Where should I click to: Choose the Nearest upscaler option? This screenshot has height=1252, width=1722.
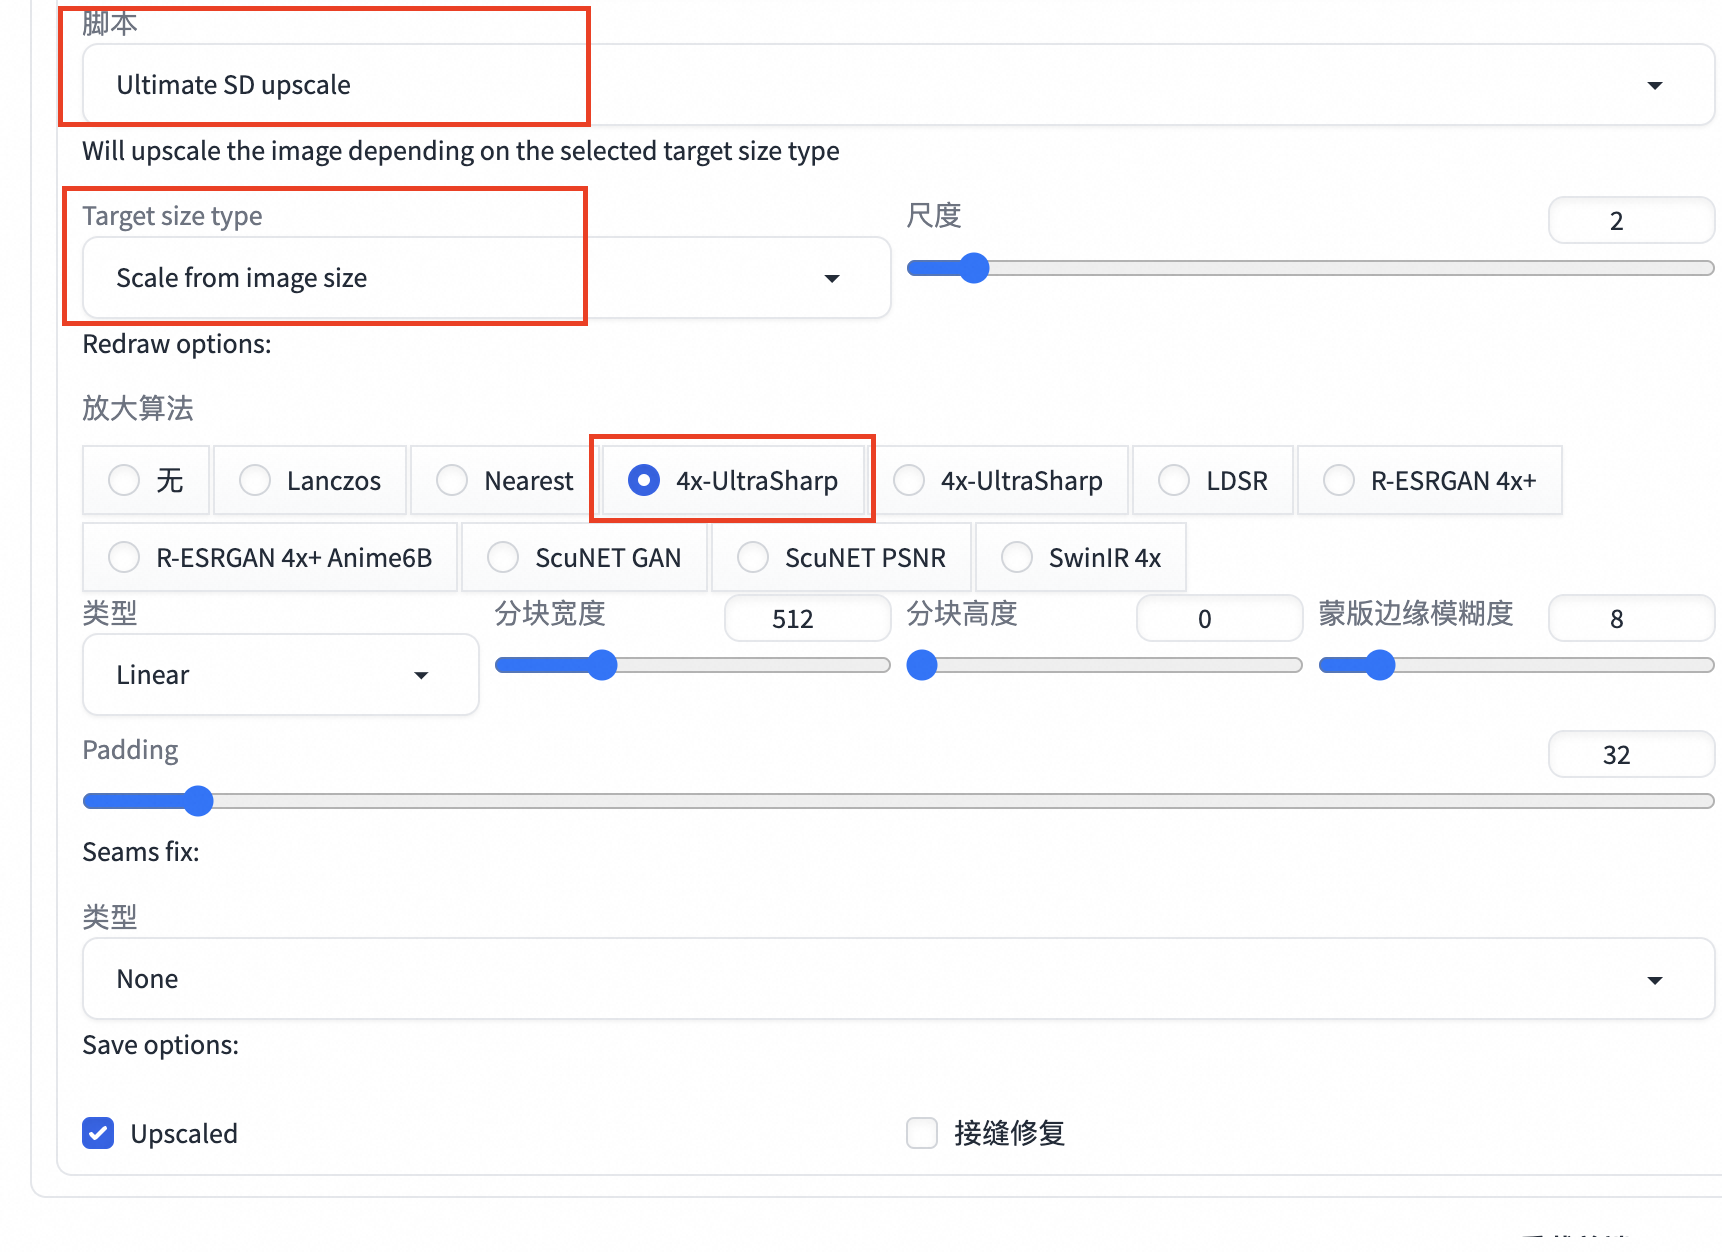(453, 481)
